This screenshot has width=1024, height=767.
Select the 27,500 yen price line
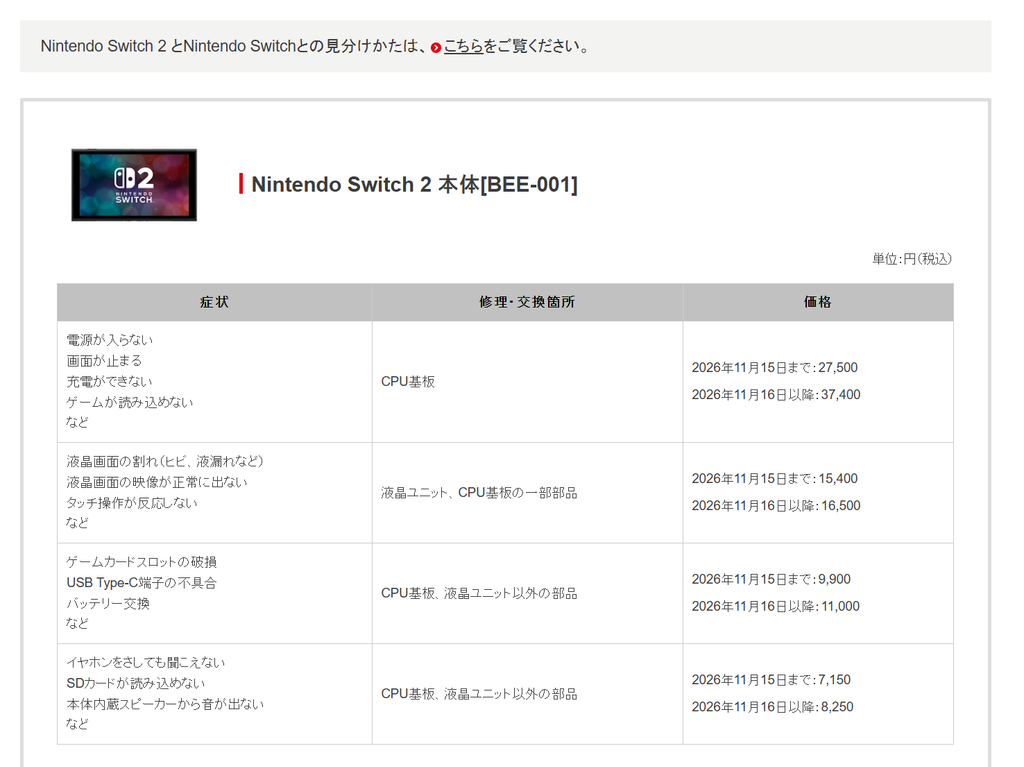pos(775,368)
